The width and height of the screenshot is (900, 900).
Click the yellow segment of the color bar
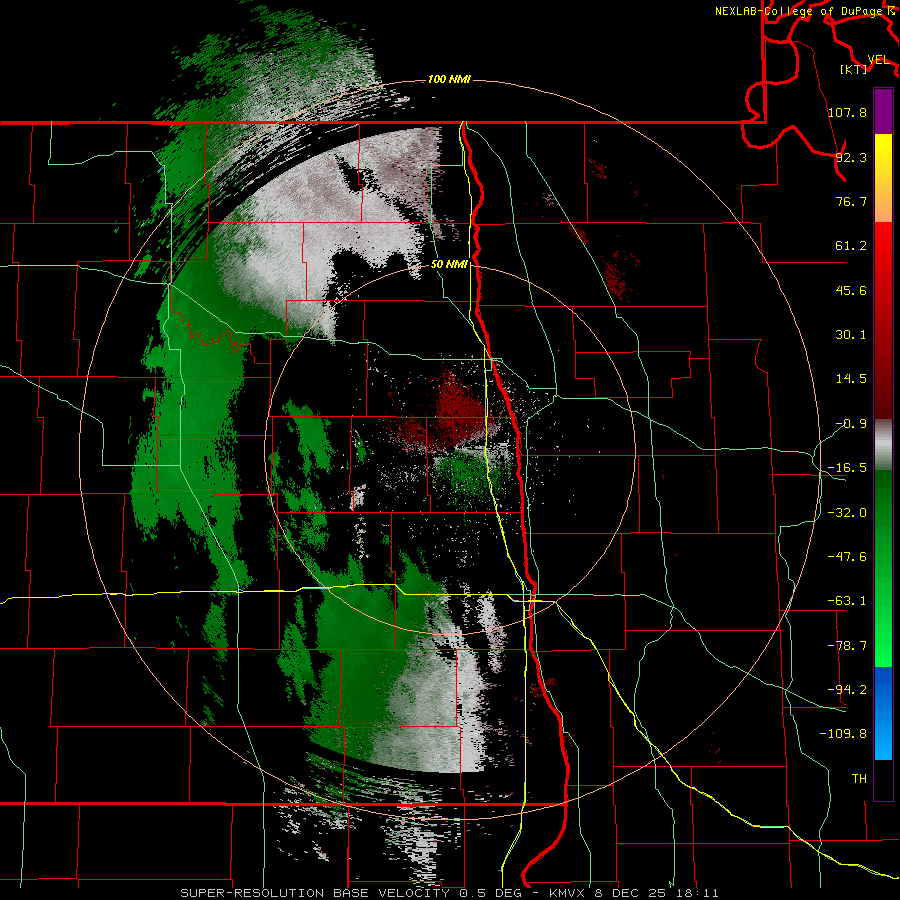(883, 178)
